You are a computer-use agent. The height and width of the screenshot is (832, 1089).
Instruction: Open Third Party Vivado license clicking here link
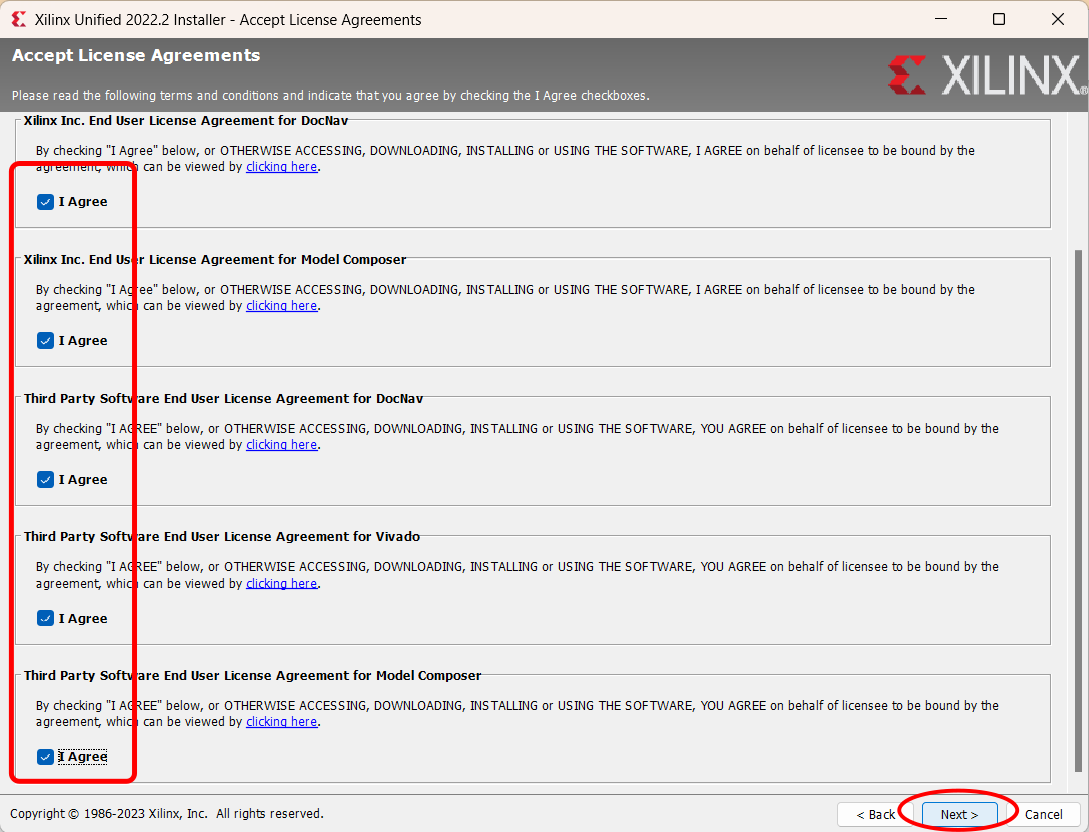(281, 583)
